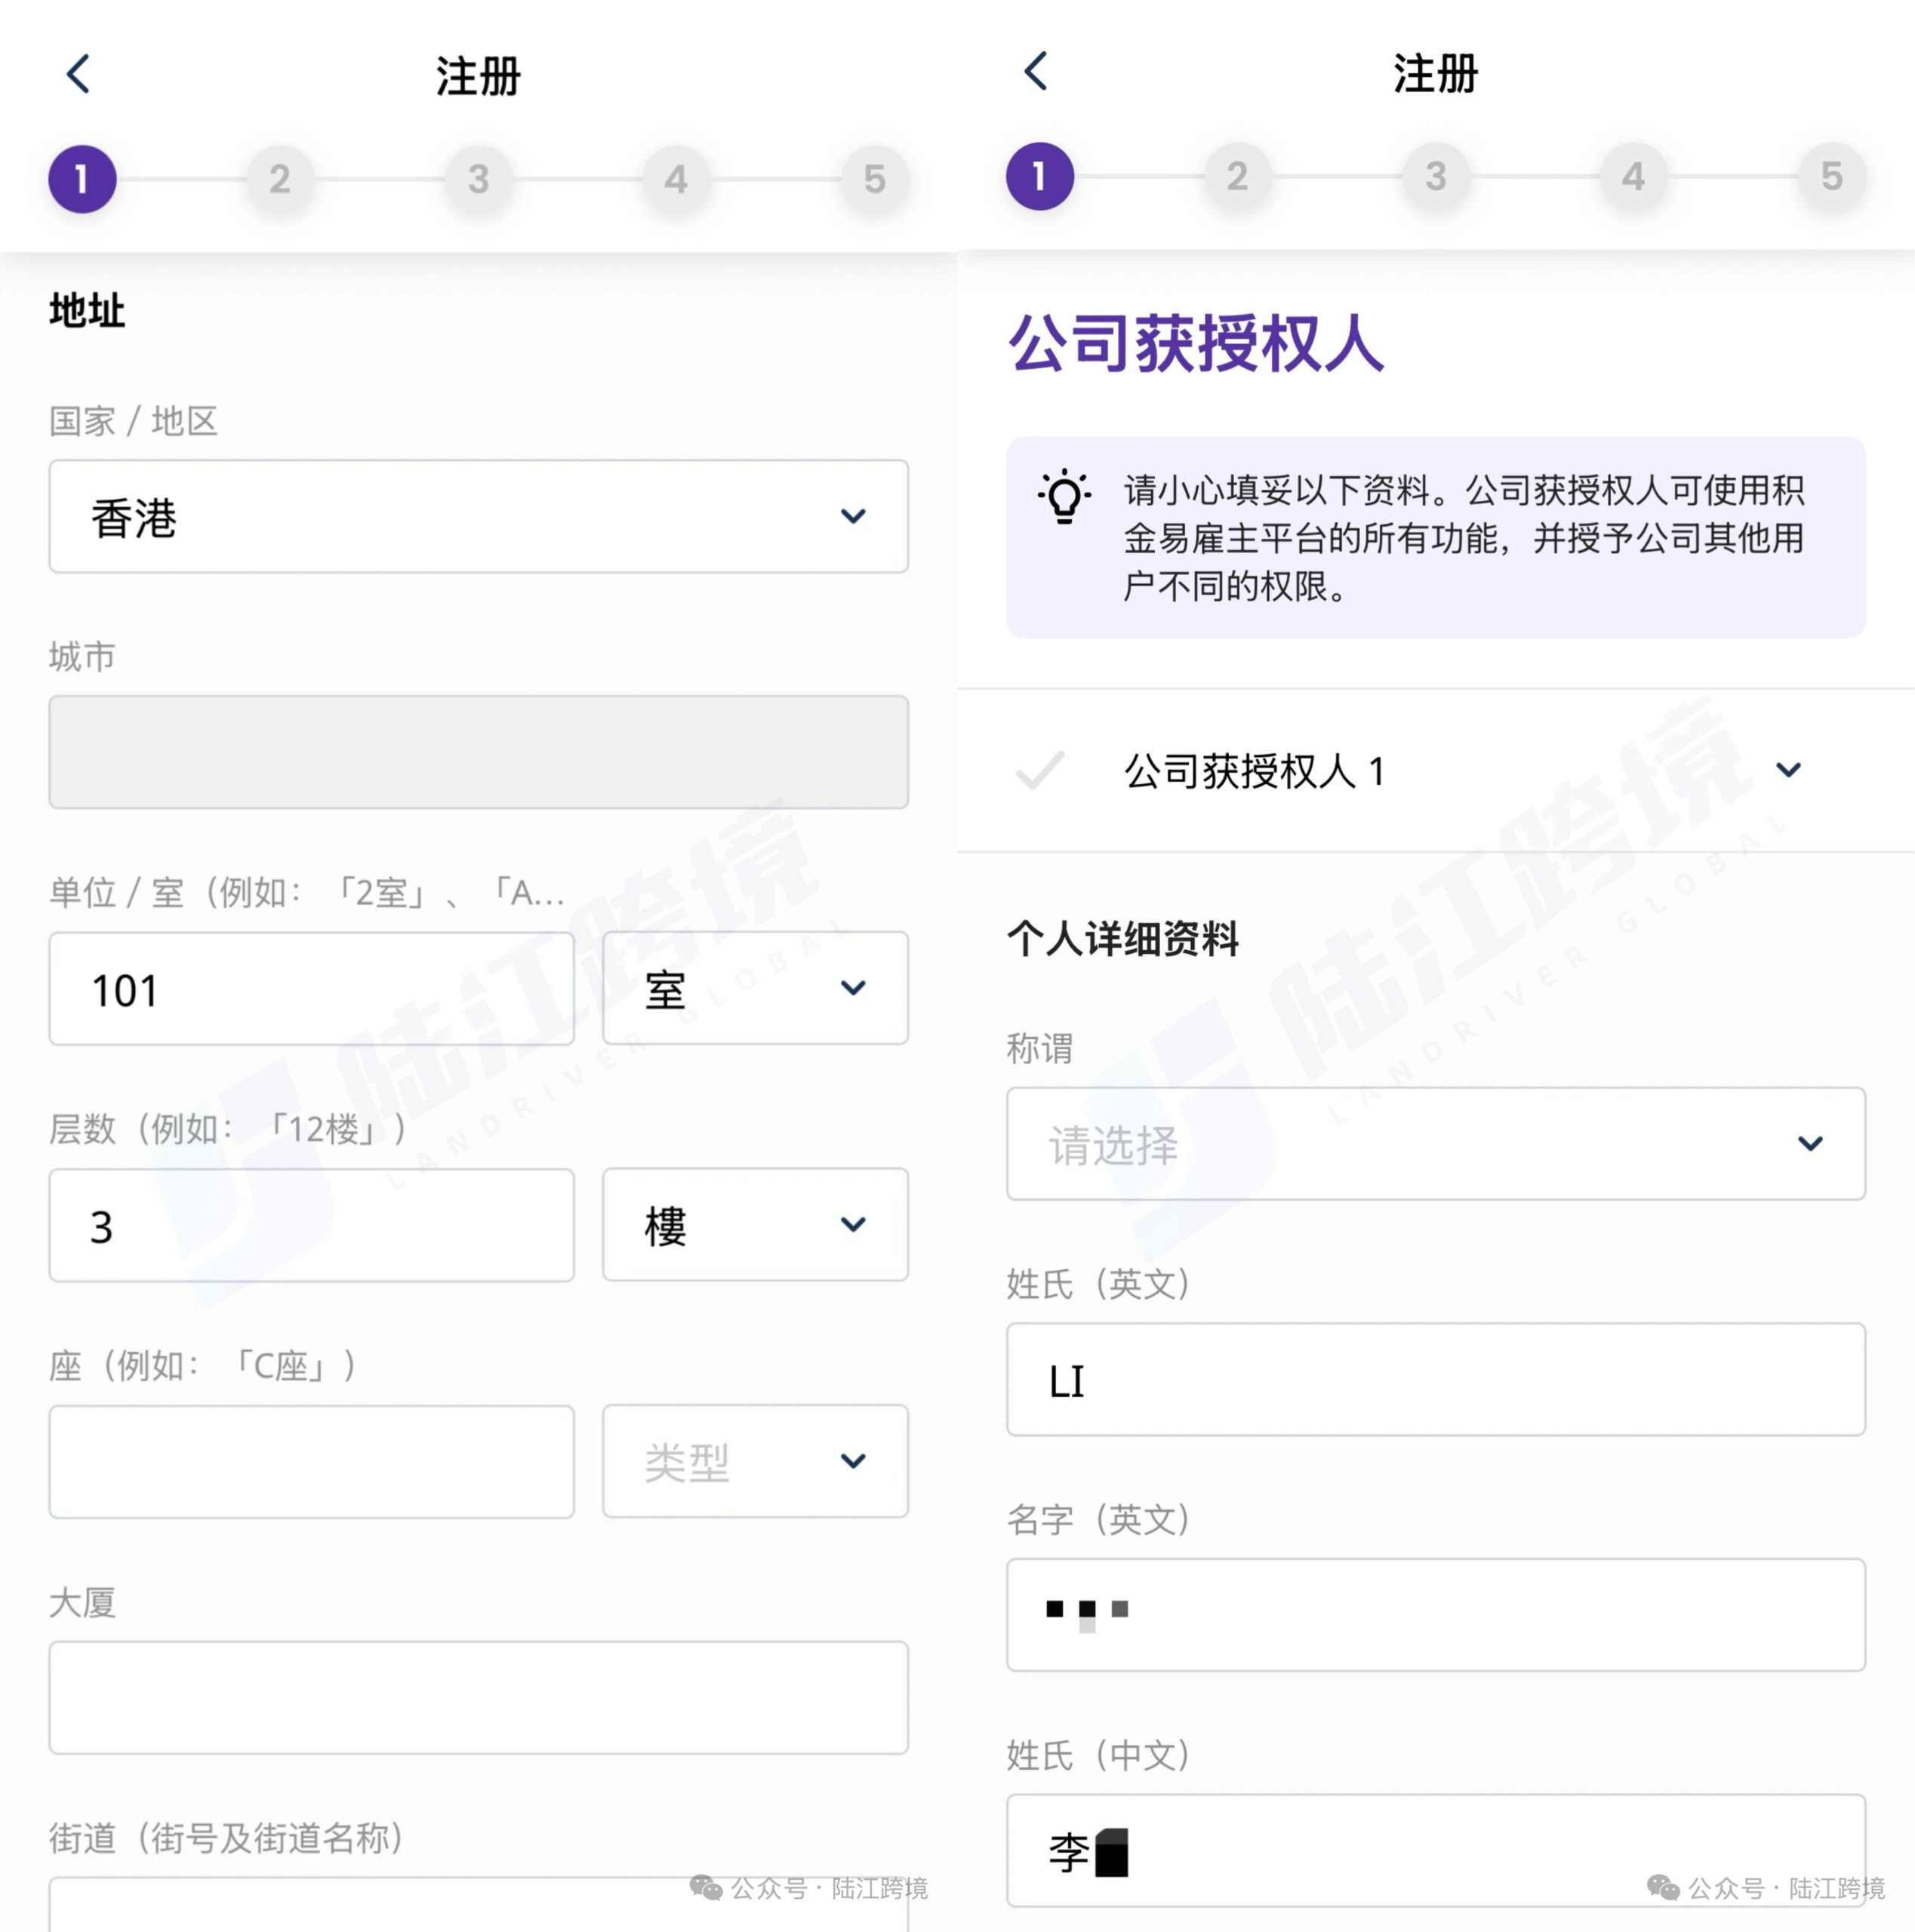Select step 2 circle on left screen
The height and width of the screenshot is (1932, 1915).
[279, 179]
